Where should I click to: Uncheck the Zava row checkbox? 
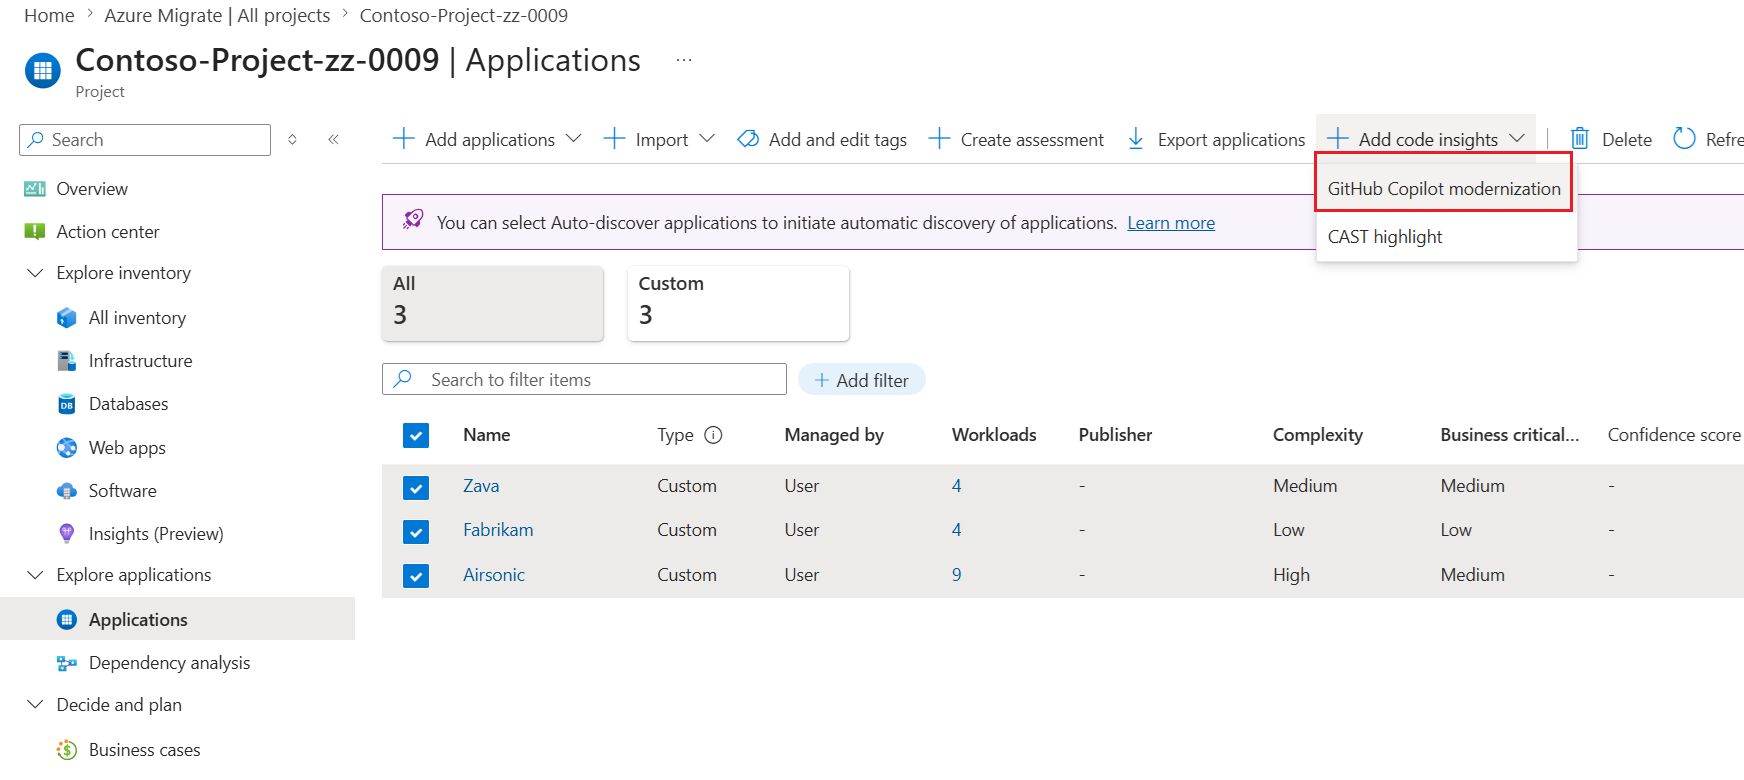(416, 487)
